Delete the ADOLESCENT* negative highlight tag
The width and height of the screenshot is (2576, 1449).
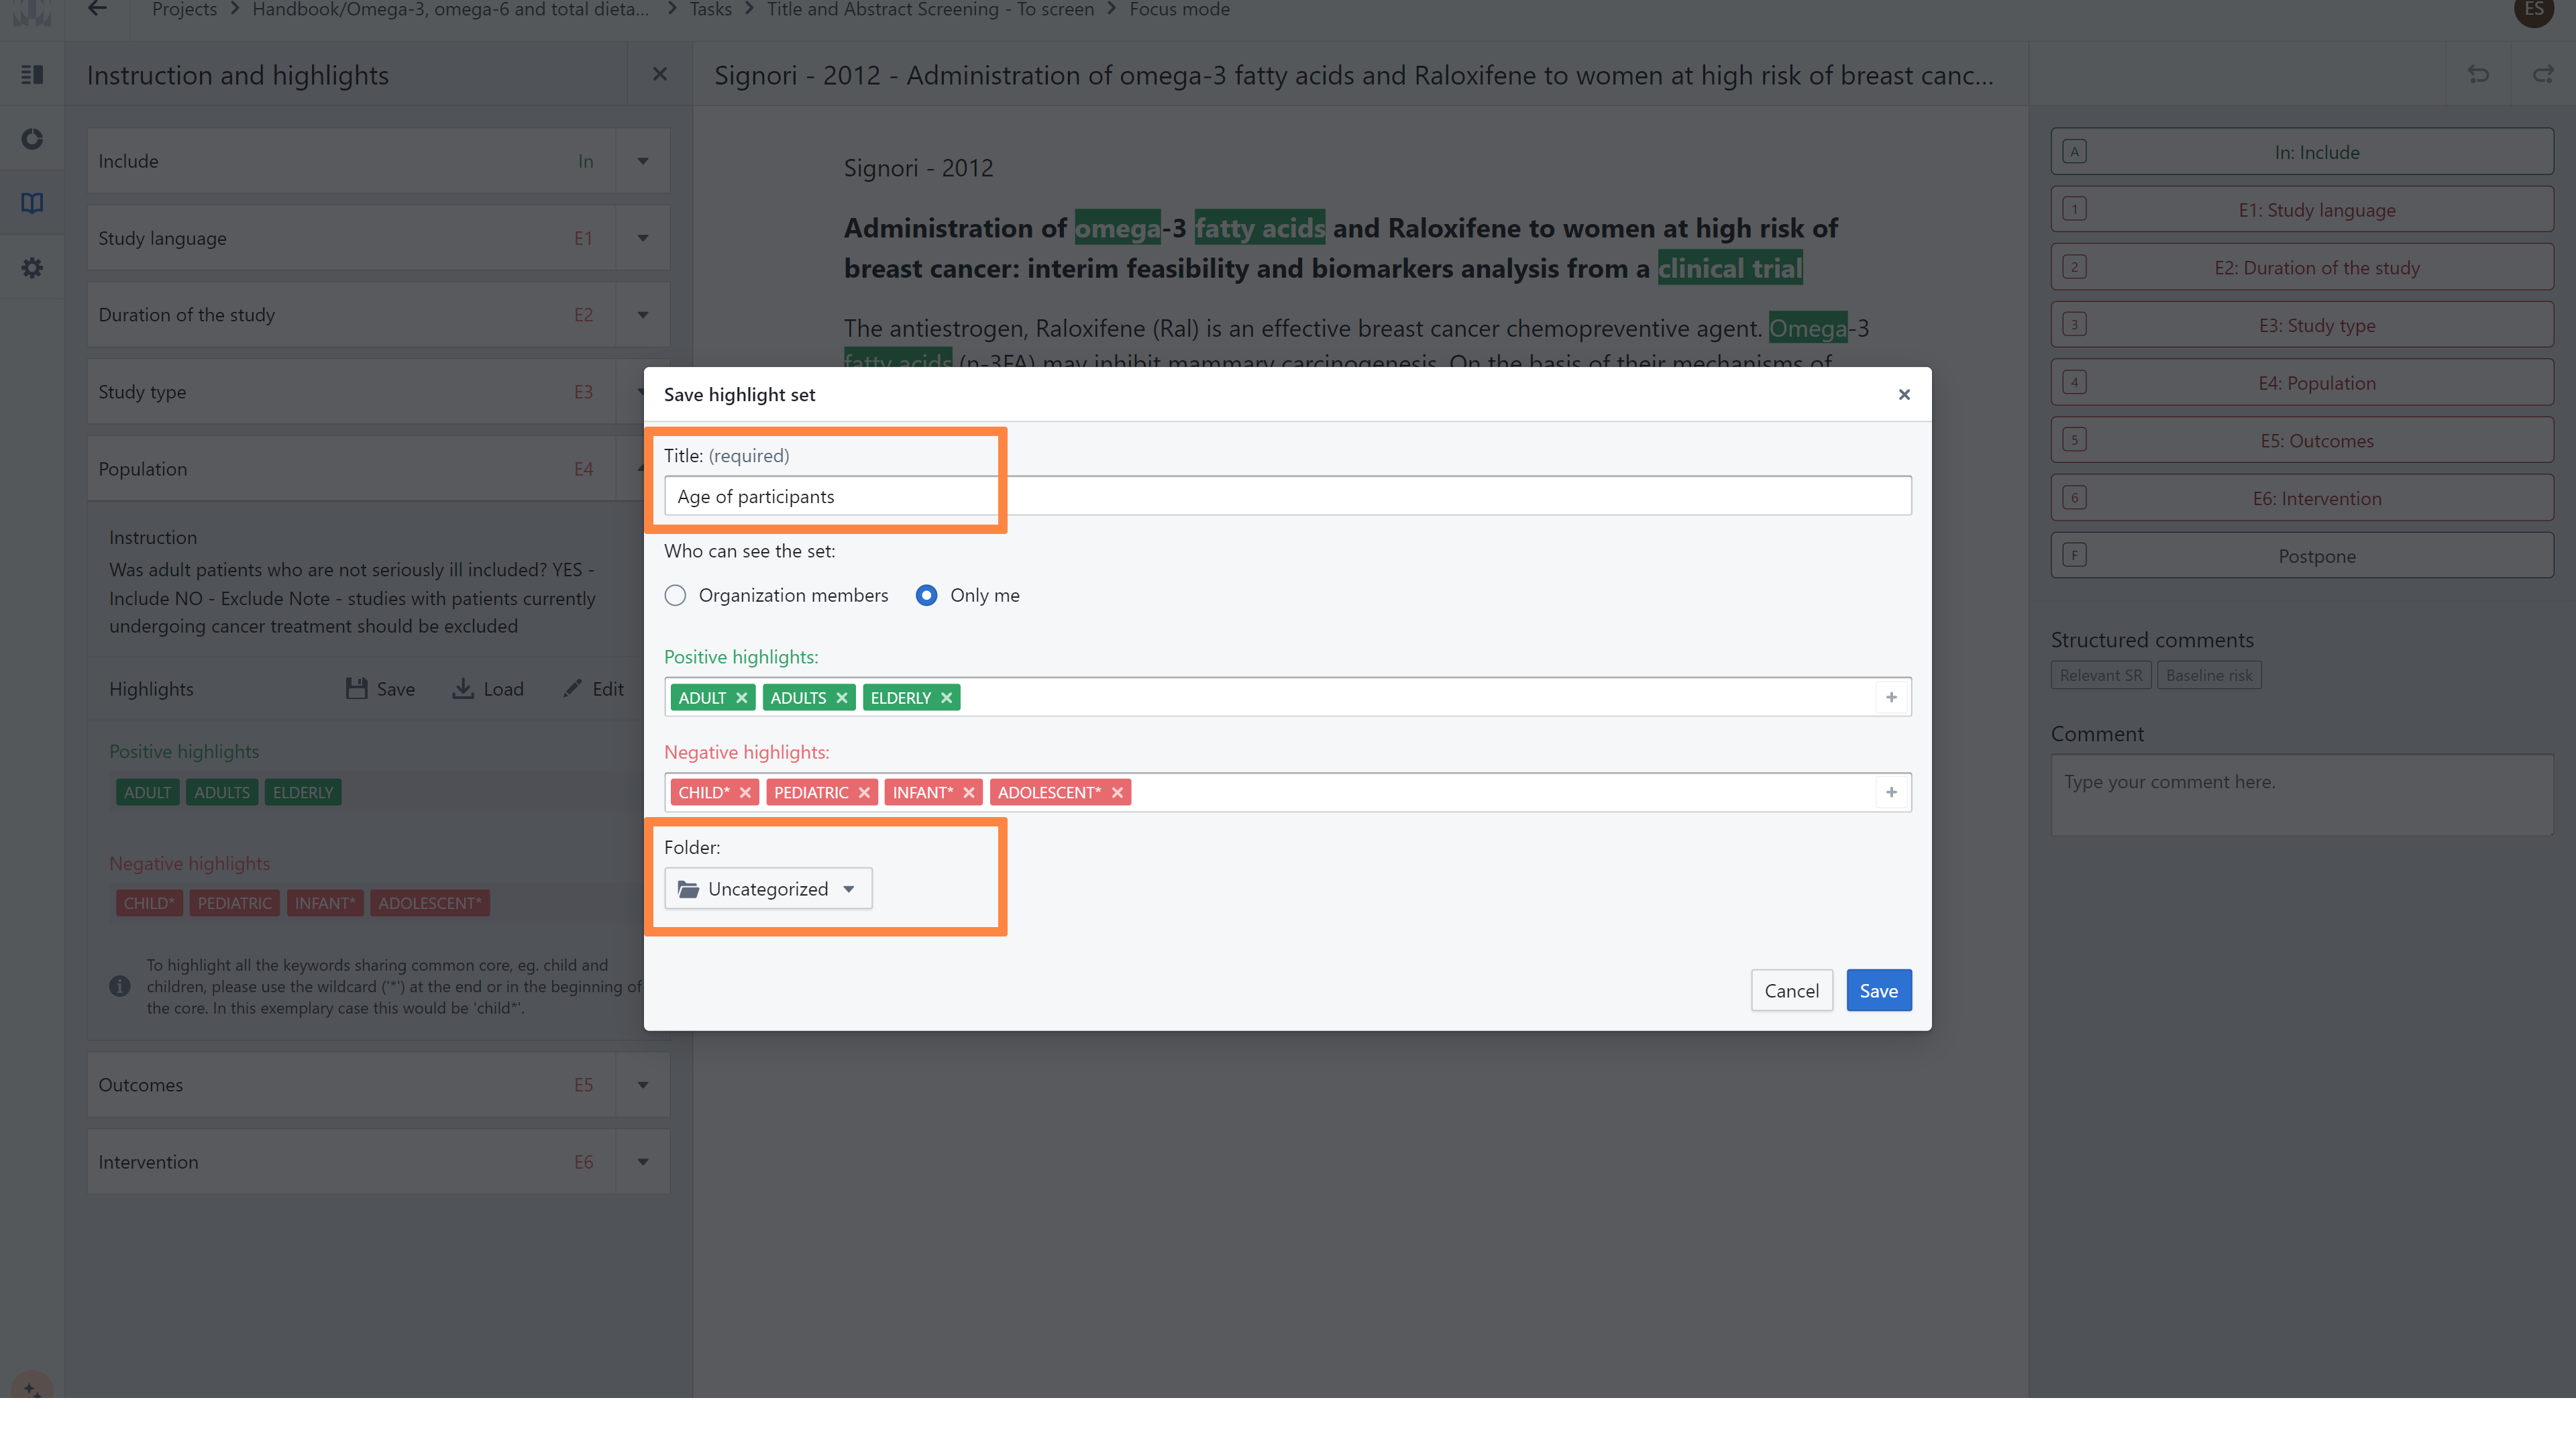(1117, 793)
